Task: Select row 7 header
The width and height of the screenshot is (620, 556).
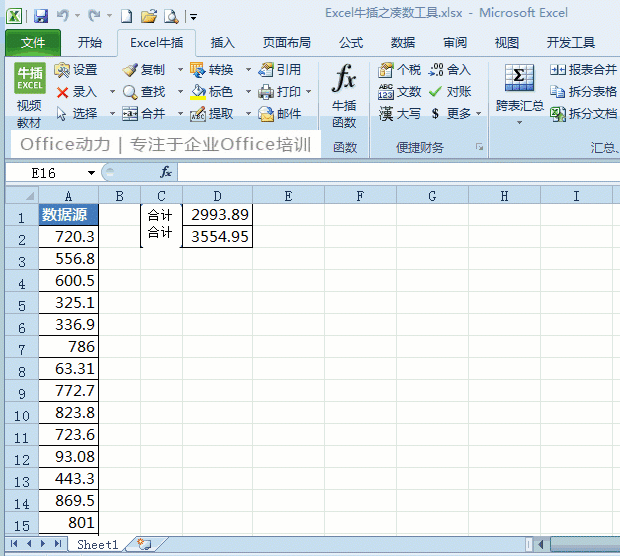Action: pyautogui.click(x=22, y=348)
